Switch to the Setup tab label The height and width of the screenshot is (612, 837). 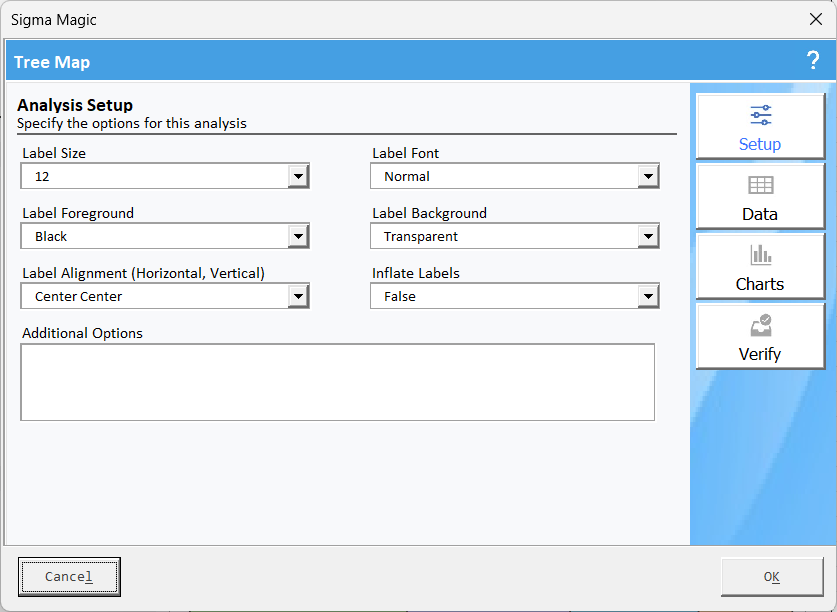[760, 144]
